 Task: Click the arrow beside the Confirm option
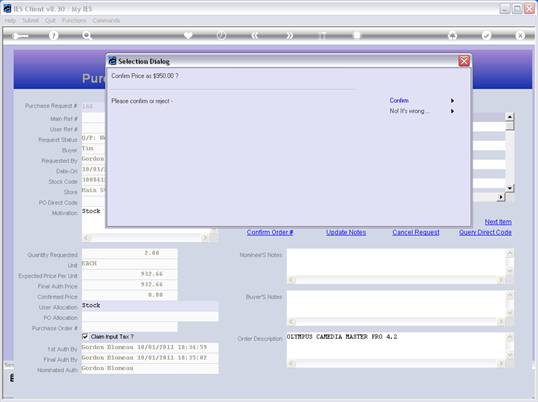coord(452,100)
